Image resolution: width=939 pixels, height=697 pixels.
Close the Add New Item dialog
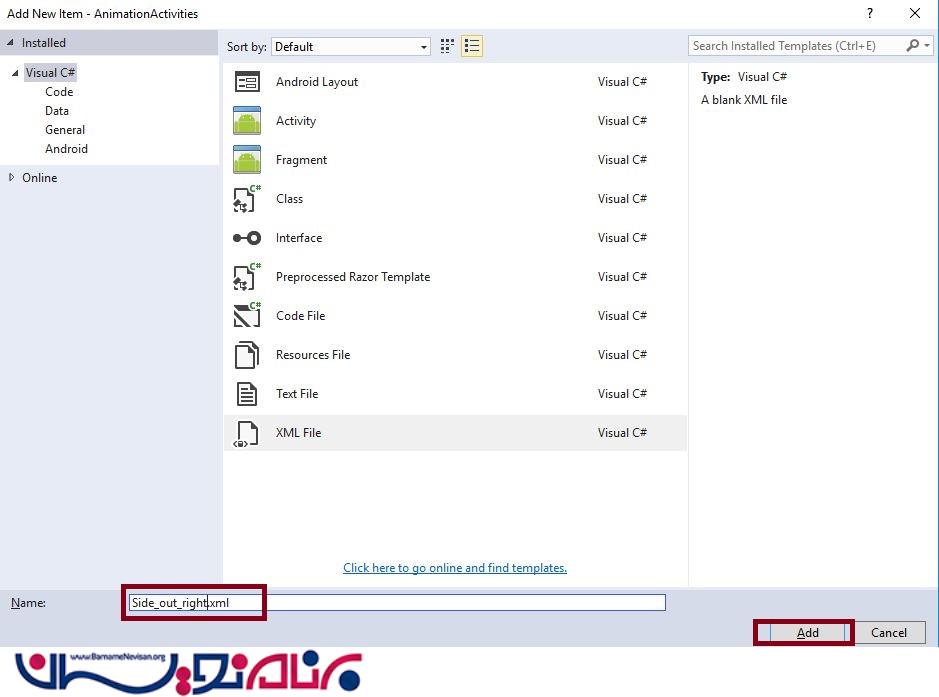point(915,13)
